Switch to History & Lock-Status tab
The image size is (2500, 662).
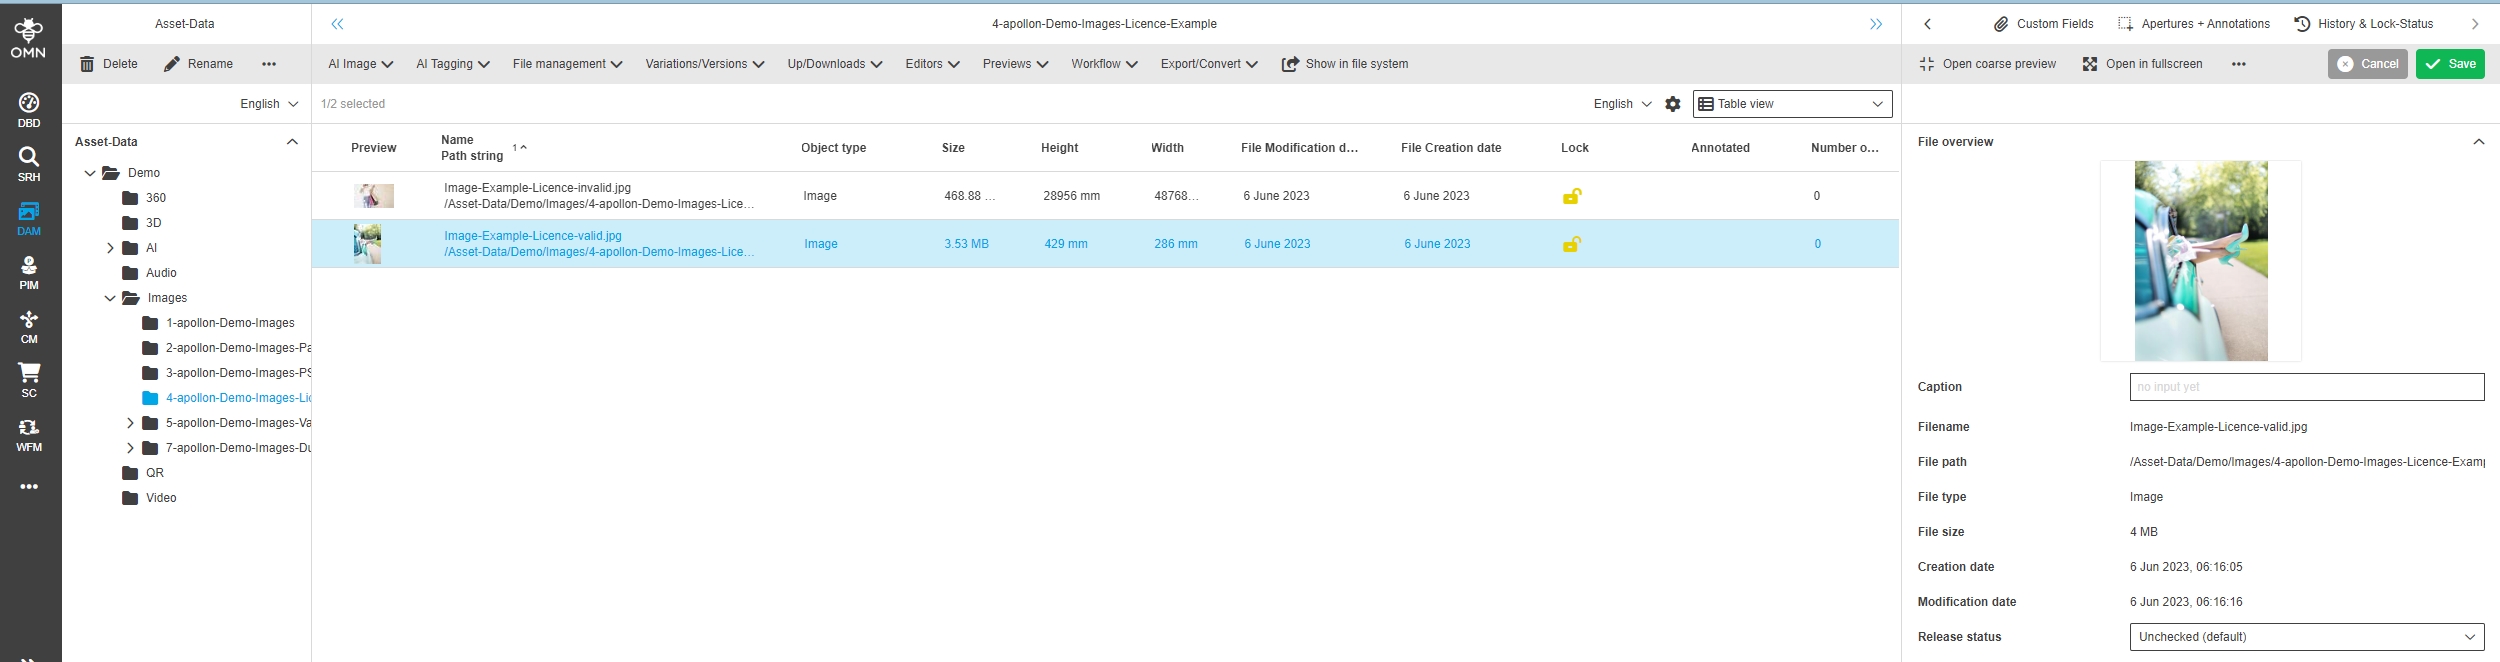click(2362, 24)
